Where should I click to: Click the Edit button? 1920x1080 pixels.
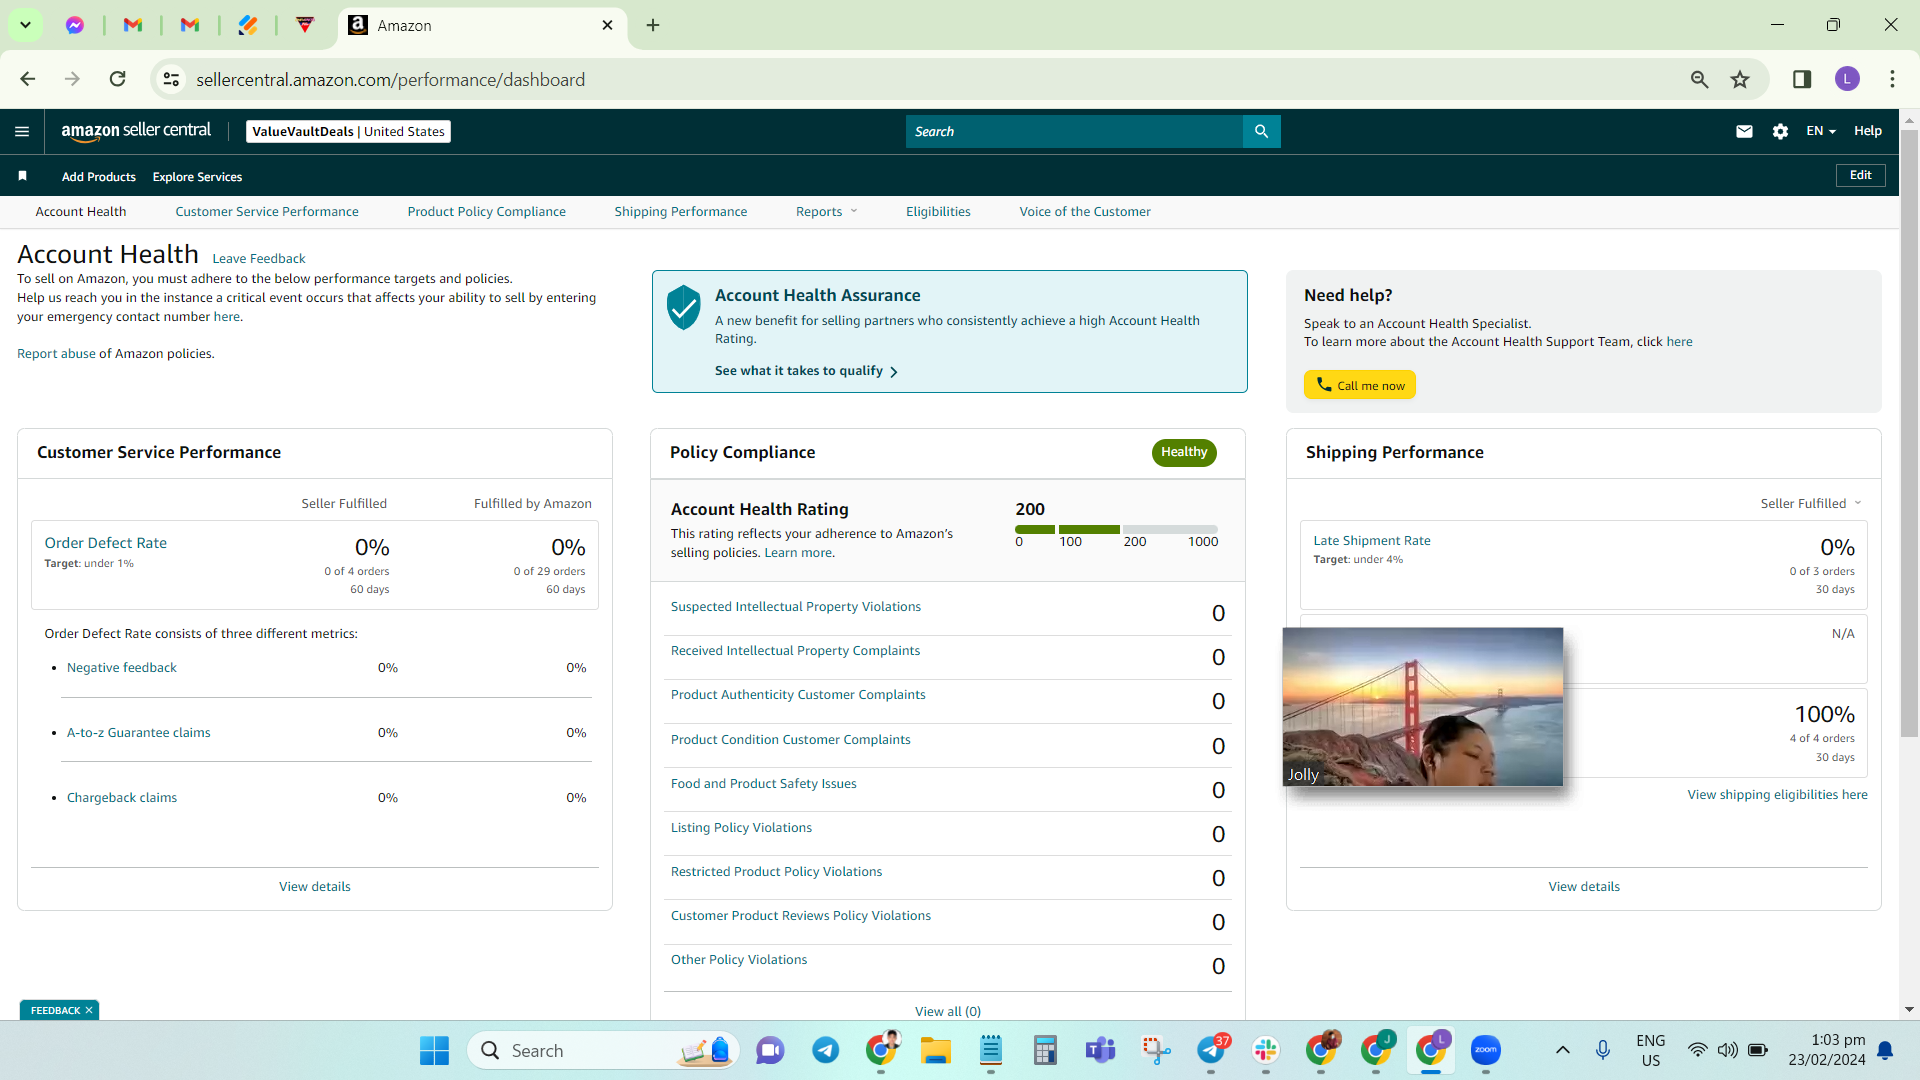click(1861, 175)
